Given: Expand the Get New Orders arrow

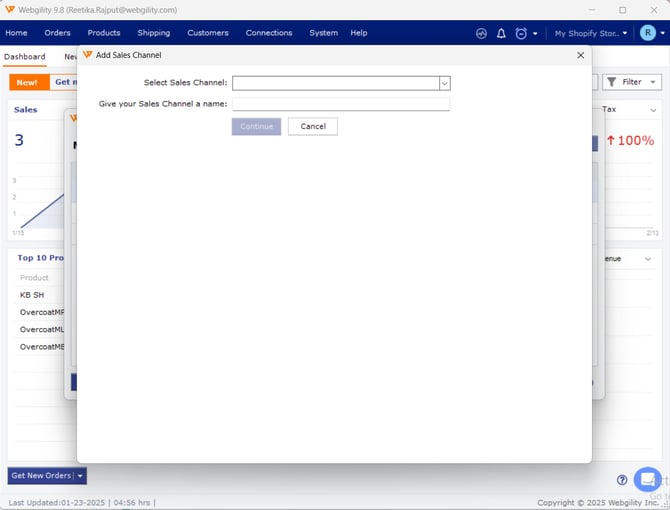Looking at the screenshot, I should coord(81,476).
